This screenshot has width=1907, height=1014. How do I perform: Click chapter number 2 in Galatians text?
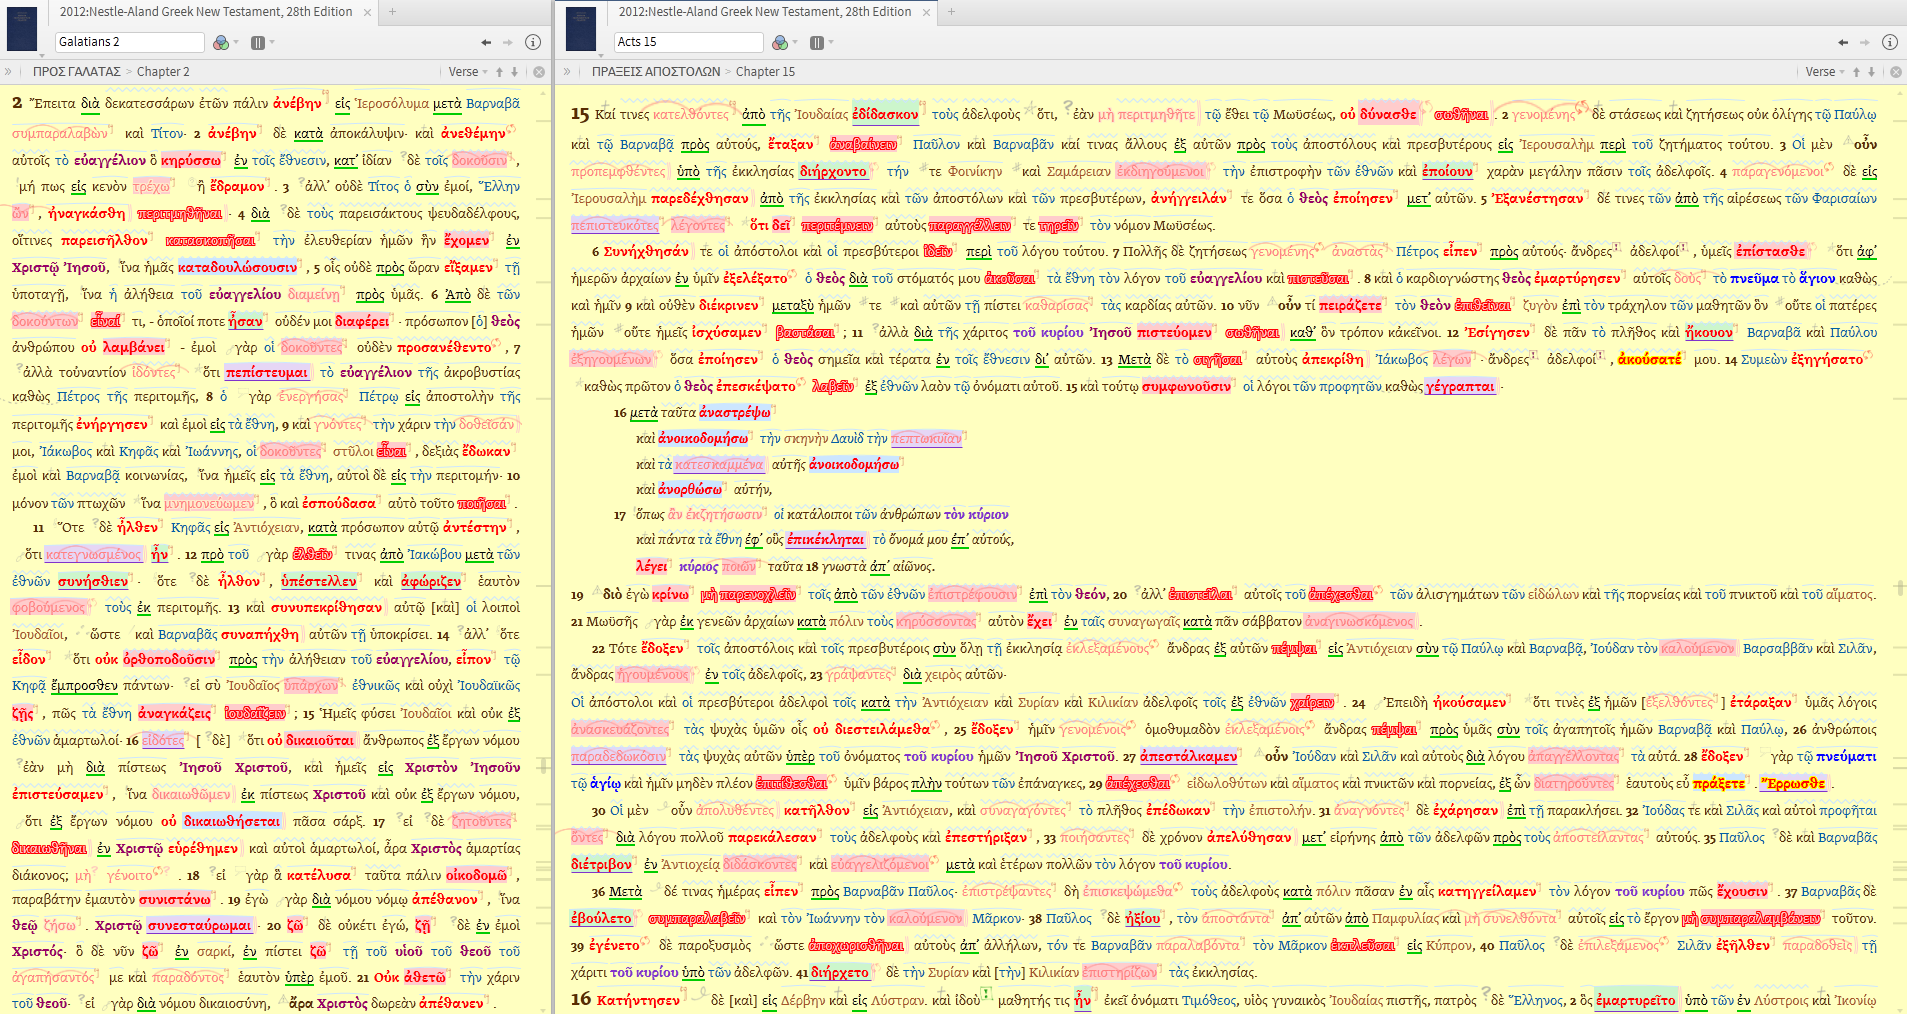tap(17, 103)
